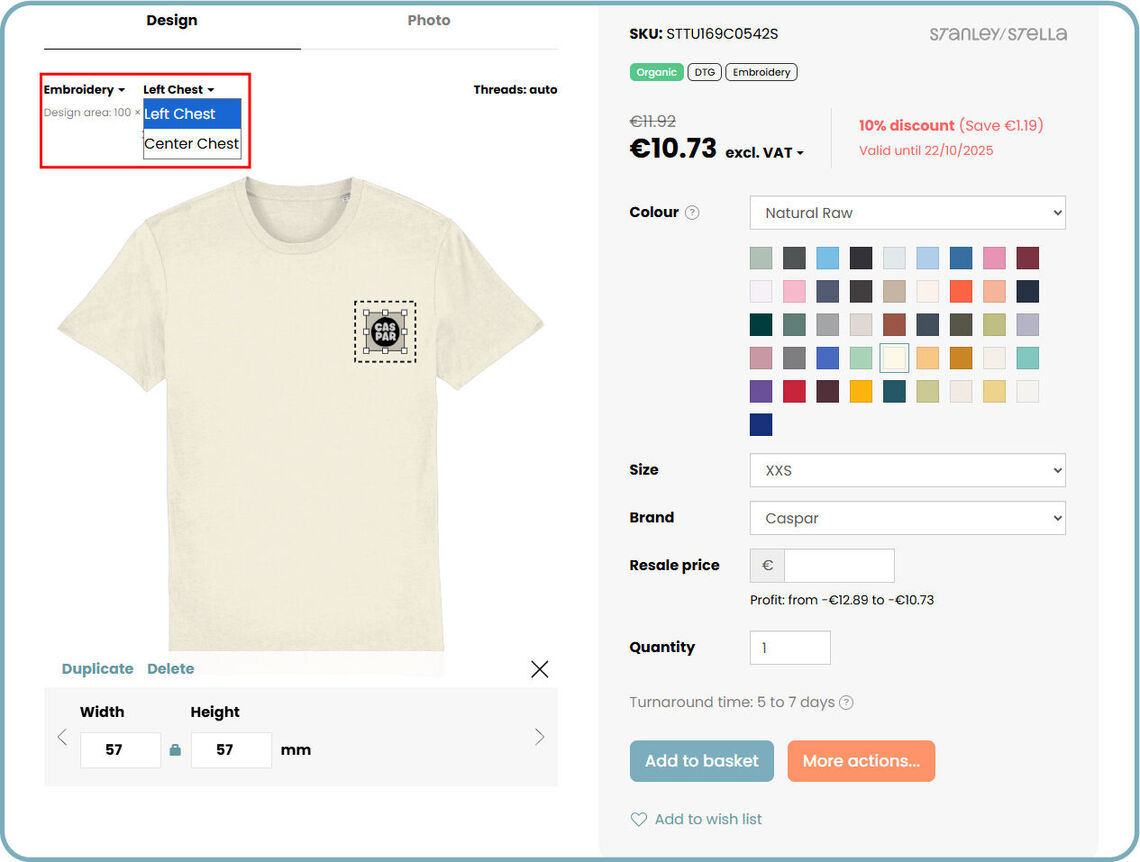Click the Stanley/Stella brand logo
The width and height of the screenshot is (1140, 862).
coord(998,34)
